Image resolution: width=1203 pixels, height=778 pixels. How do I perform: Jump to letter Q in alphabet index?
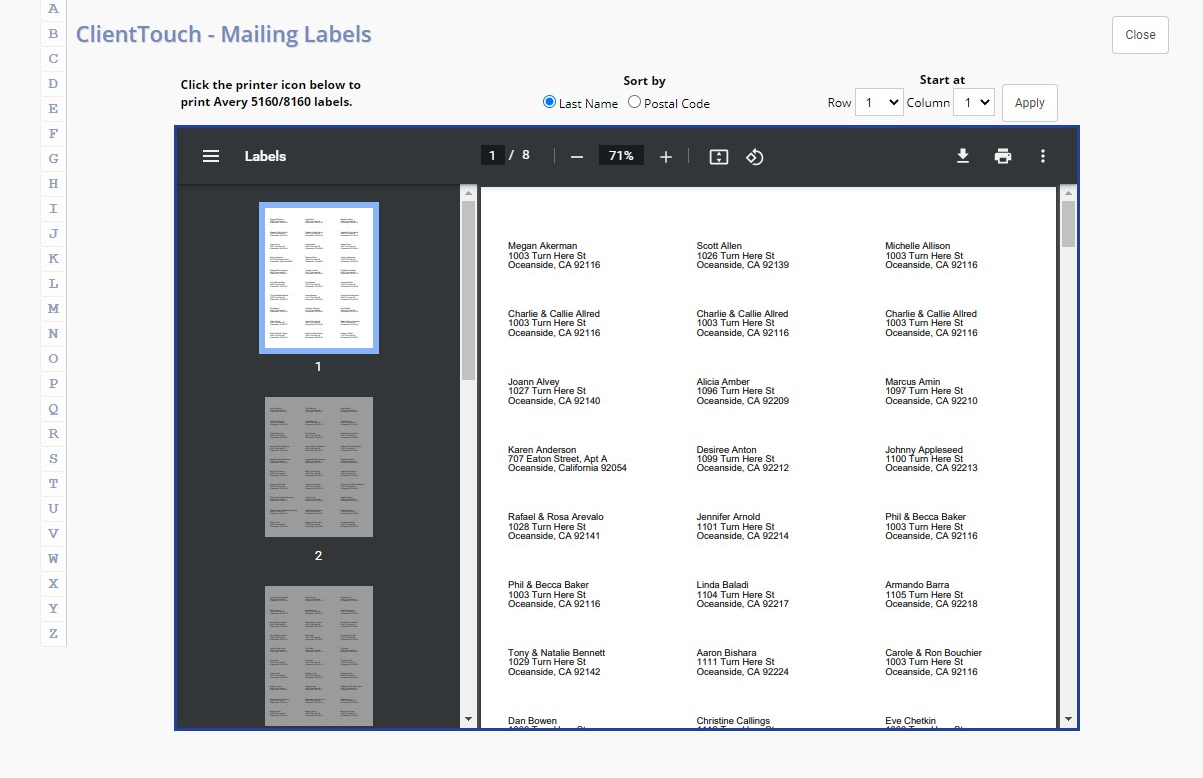click(x=53, y=409)
